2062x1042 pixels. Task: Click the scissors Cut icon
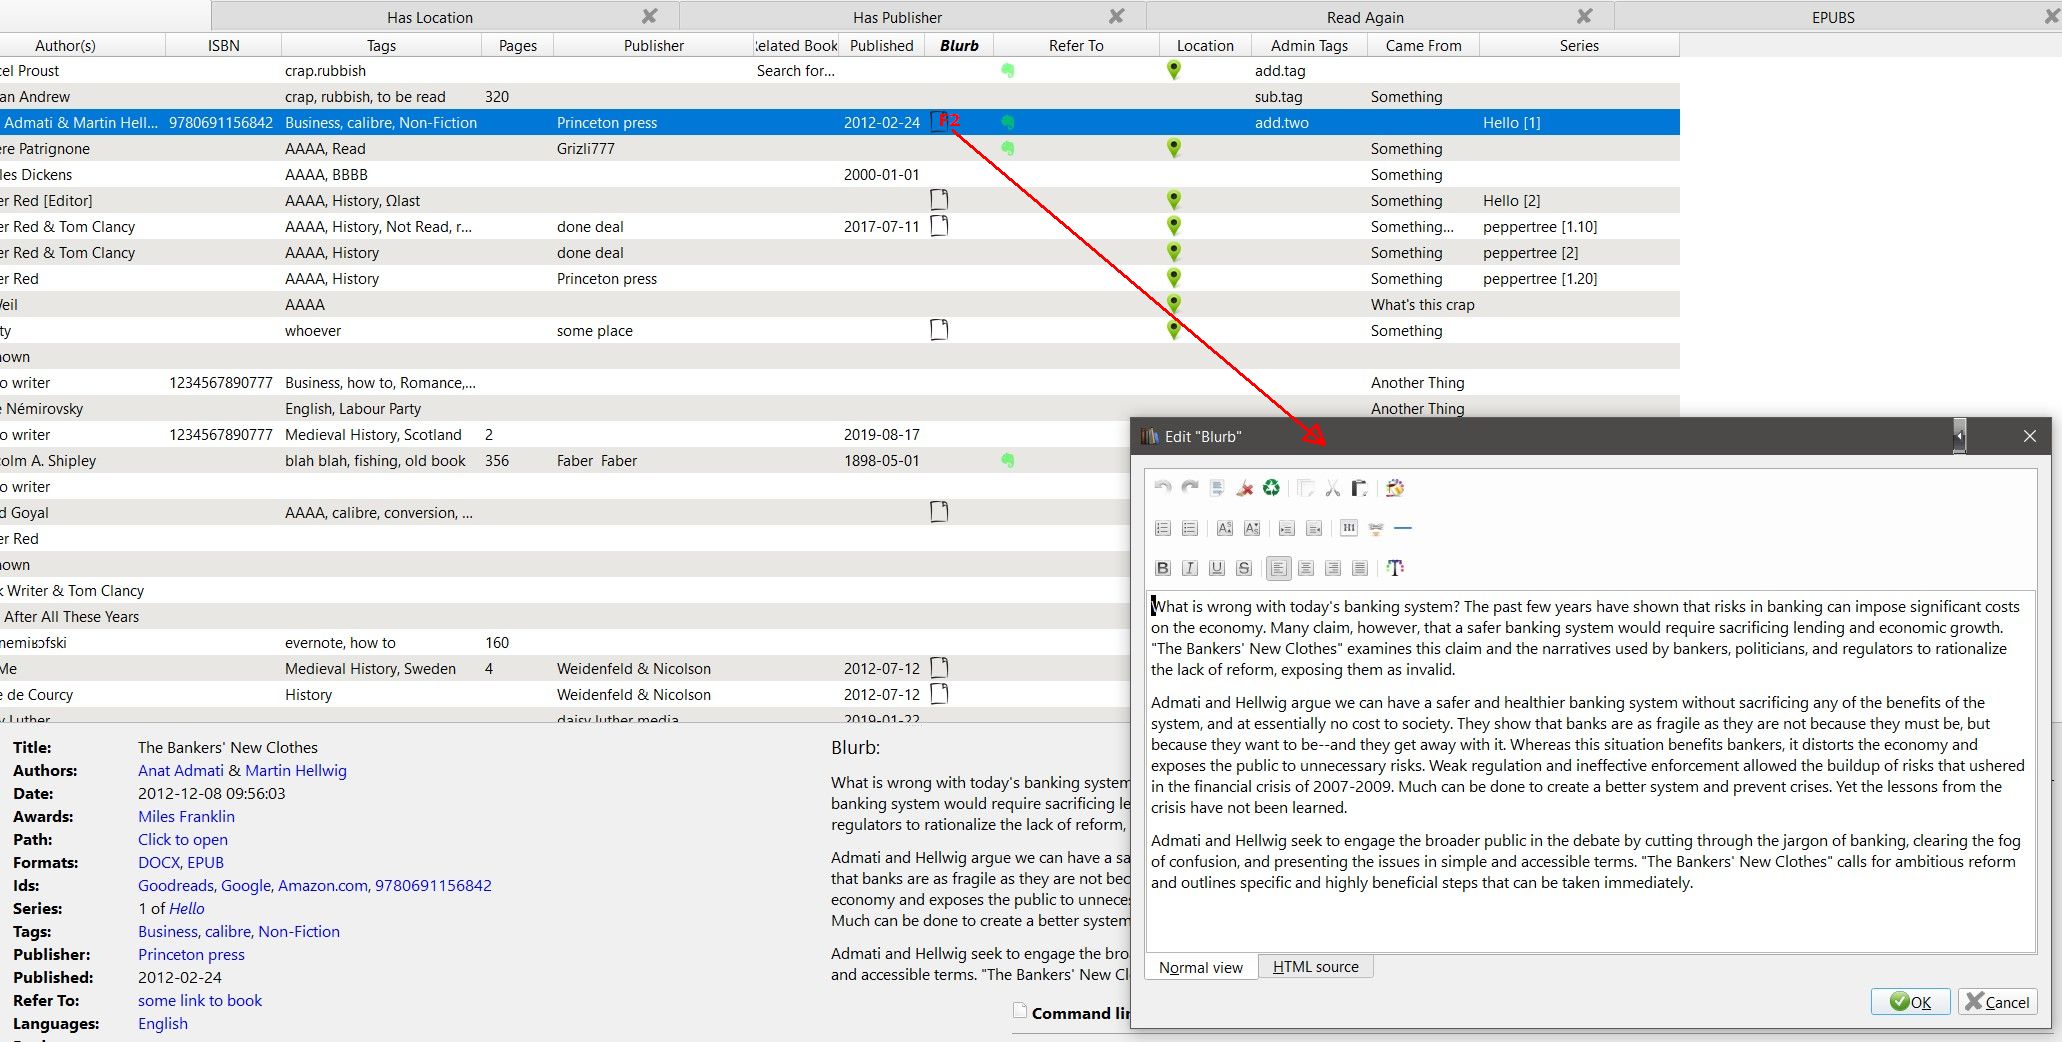[x=1332, y=488]
